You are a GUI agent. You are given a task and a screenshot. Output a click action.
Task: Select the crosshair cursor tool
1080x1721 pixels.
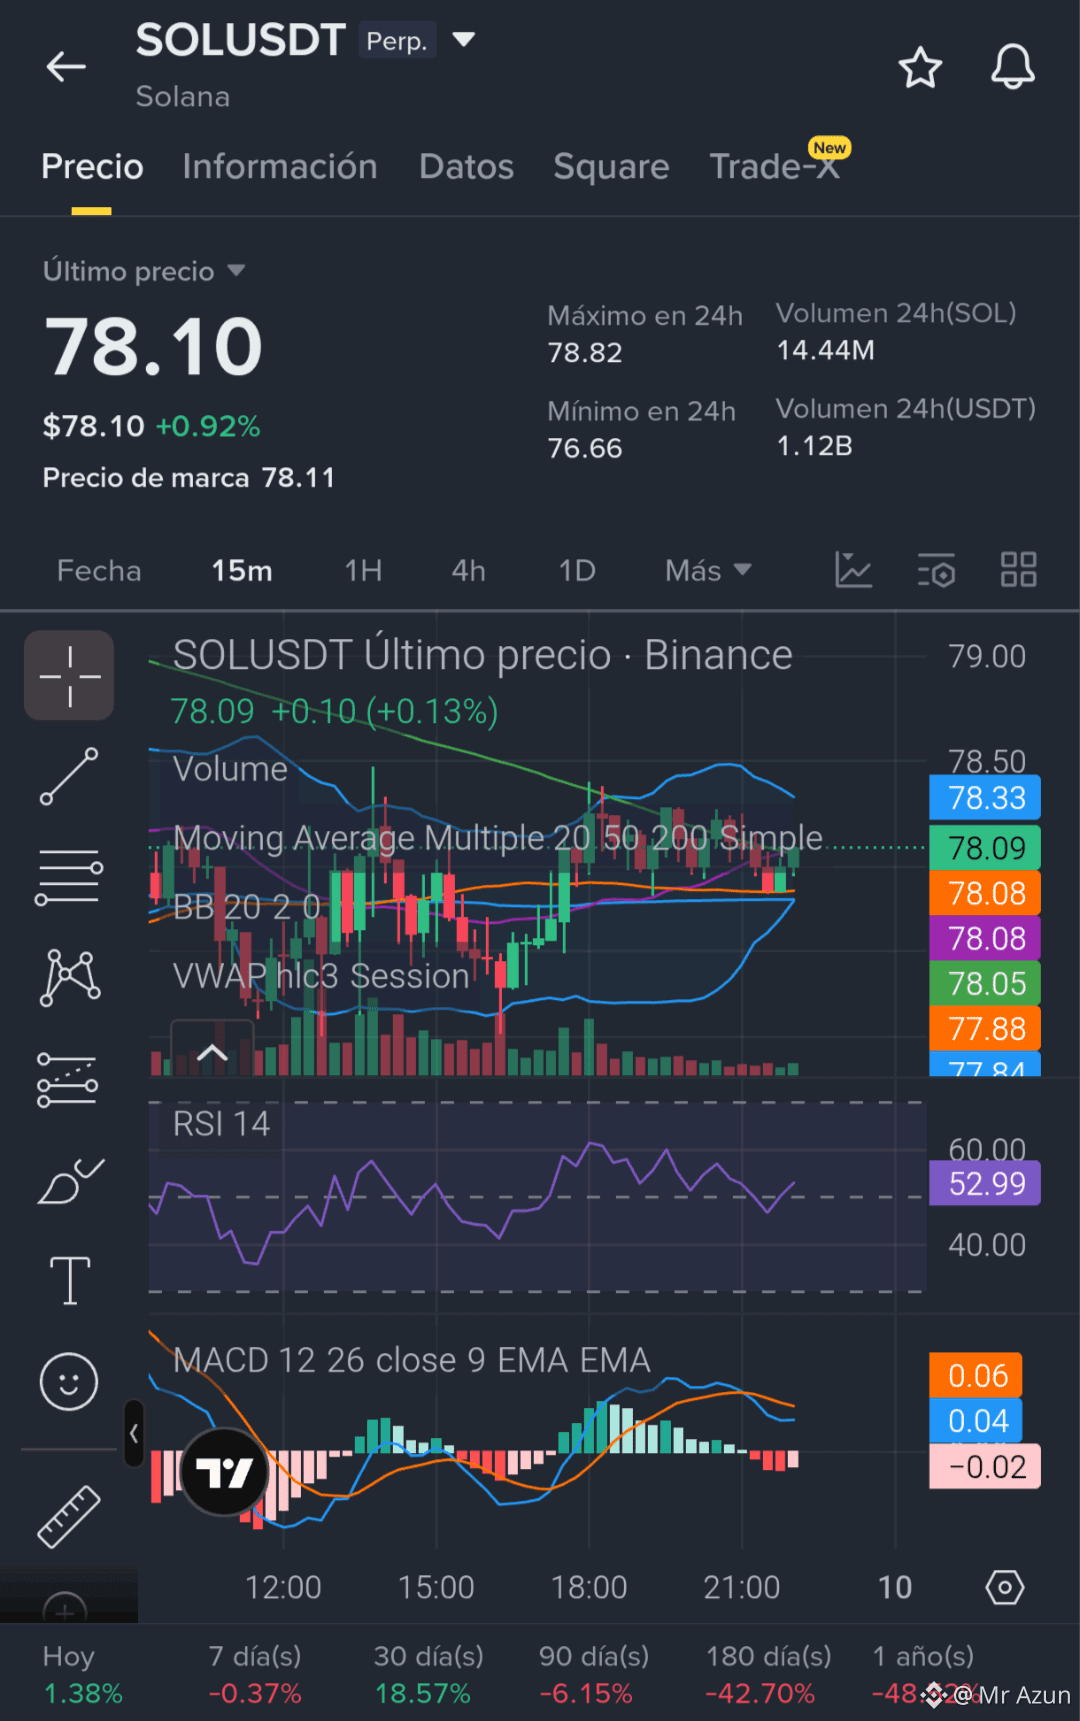[69, 676]
